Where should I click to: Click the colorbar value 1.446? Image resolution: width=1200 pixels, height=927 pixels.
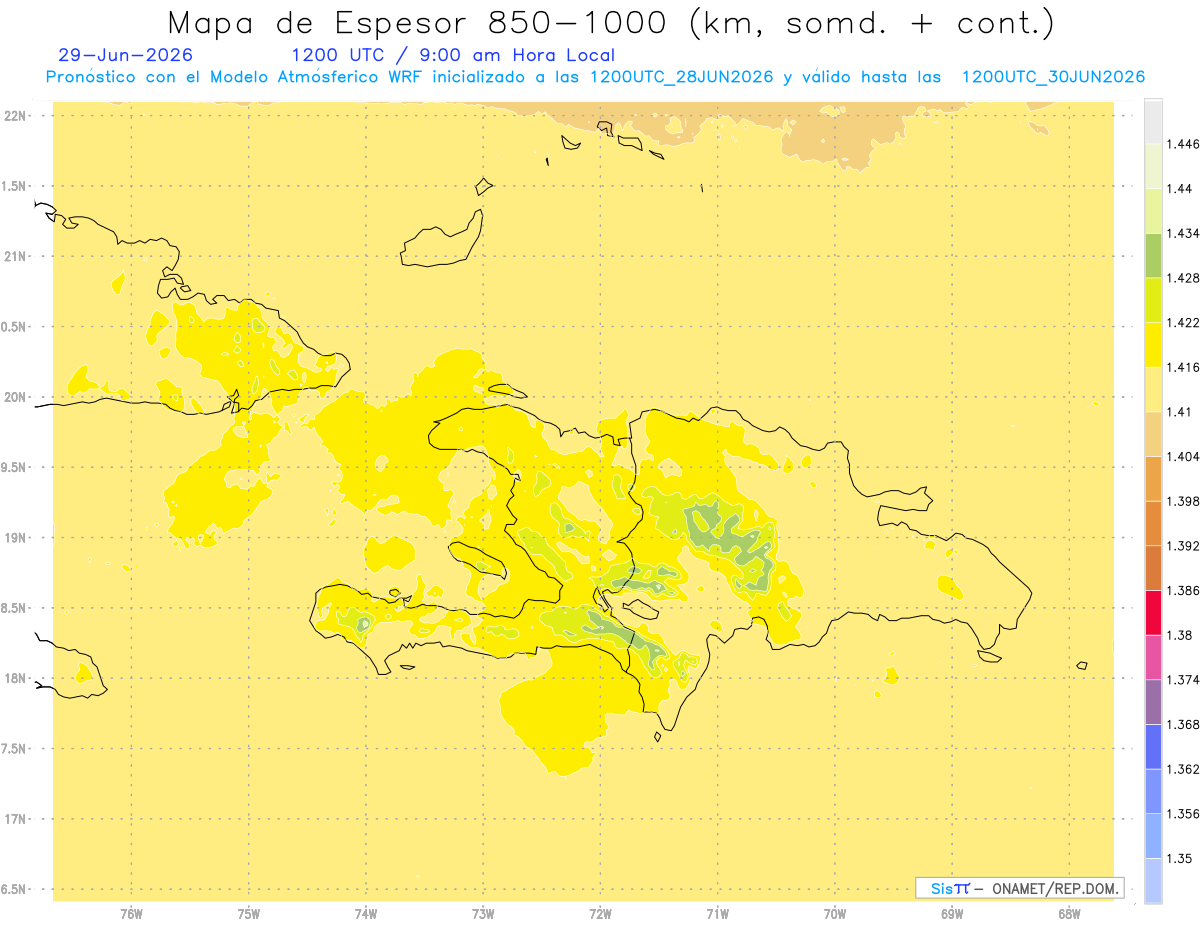[1185, 144]
